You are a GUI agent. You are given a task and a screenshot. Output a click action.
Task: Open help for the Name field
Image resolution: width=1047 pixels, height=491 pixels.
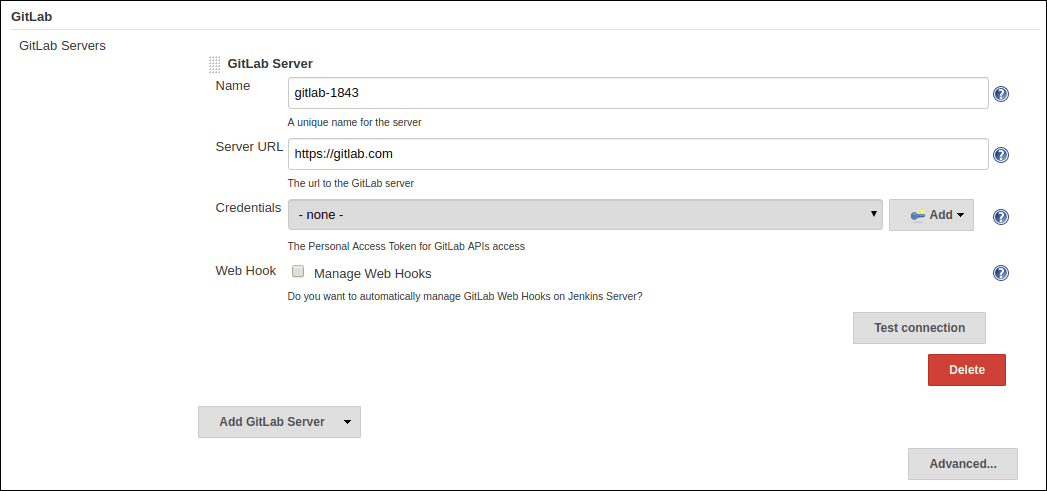(1000, 94)
